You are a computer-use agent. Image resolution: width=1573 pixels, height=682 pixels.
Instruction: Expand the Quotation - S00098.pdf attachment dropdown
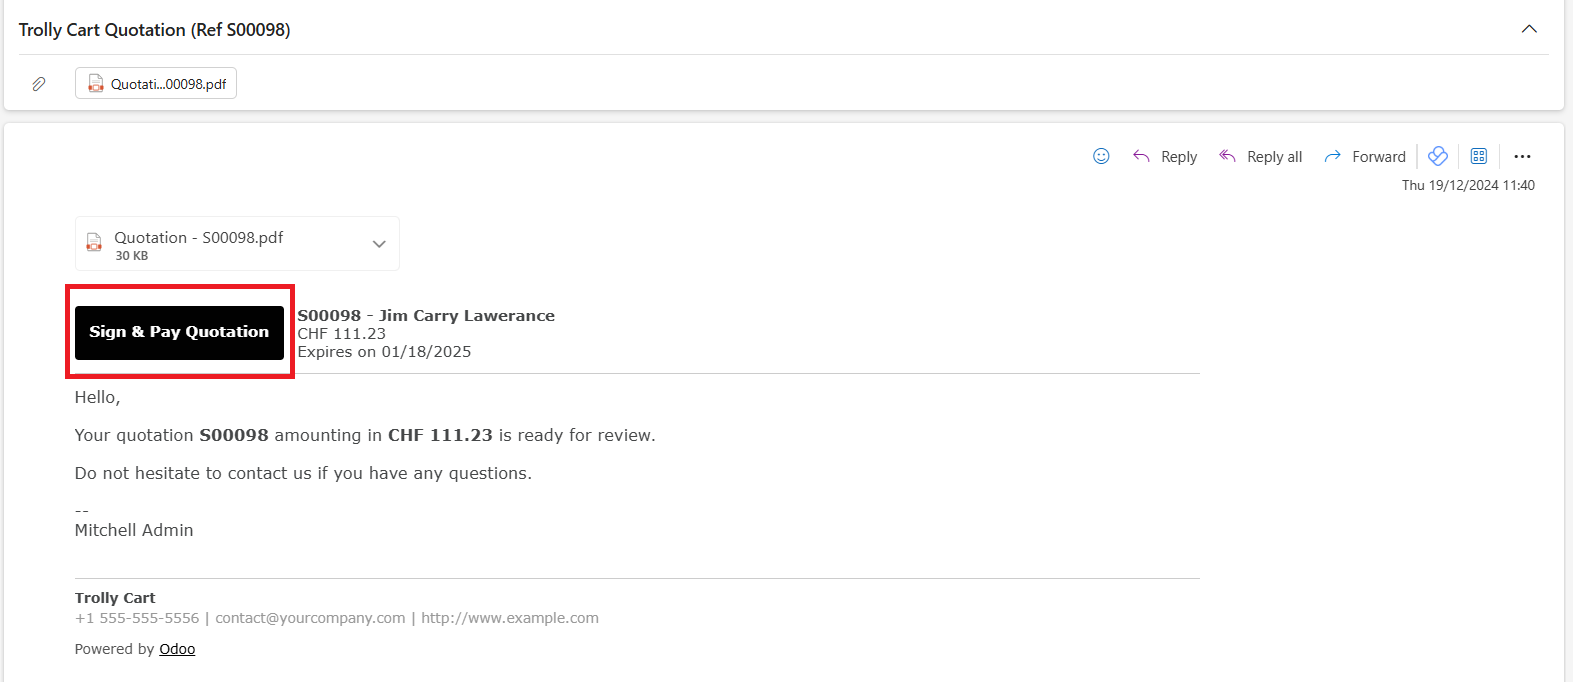click(x=379, y=244)
